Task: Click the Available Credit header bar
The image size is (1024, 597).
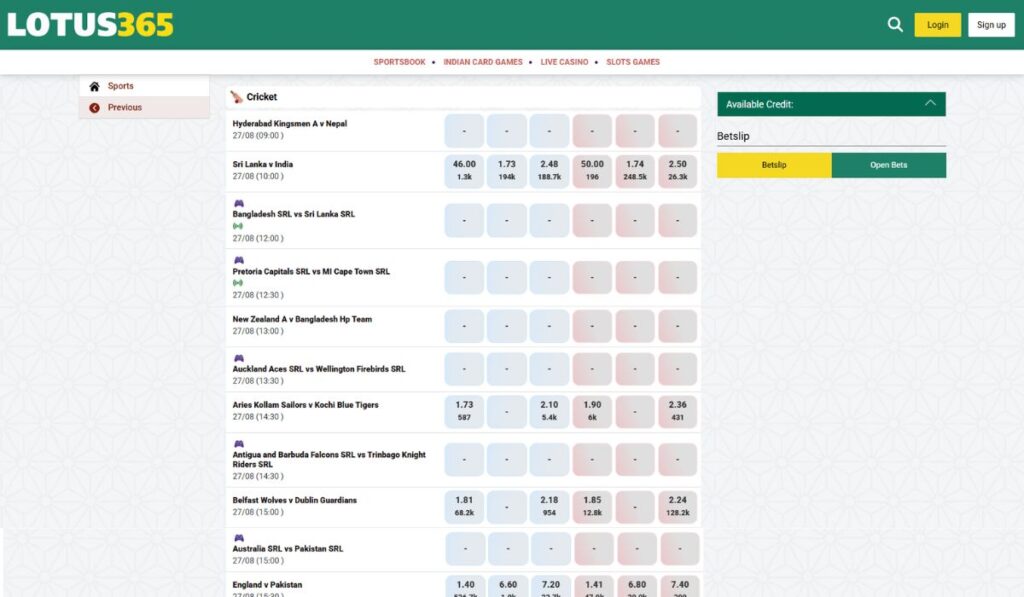Action: (x=831, y=104)
